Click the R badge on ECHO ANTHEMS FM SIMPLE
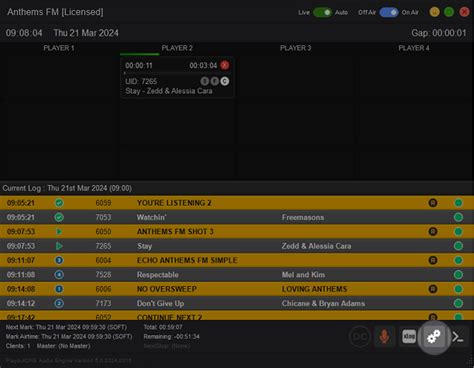The width and height of the screenshot is (474, 368). pyautogui.click(x=433, y=260)
